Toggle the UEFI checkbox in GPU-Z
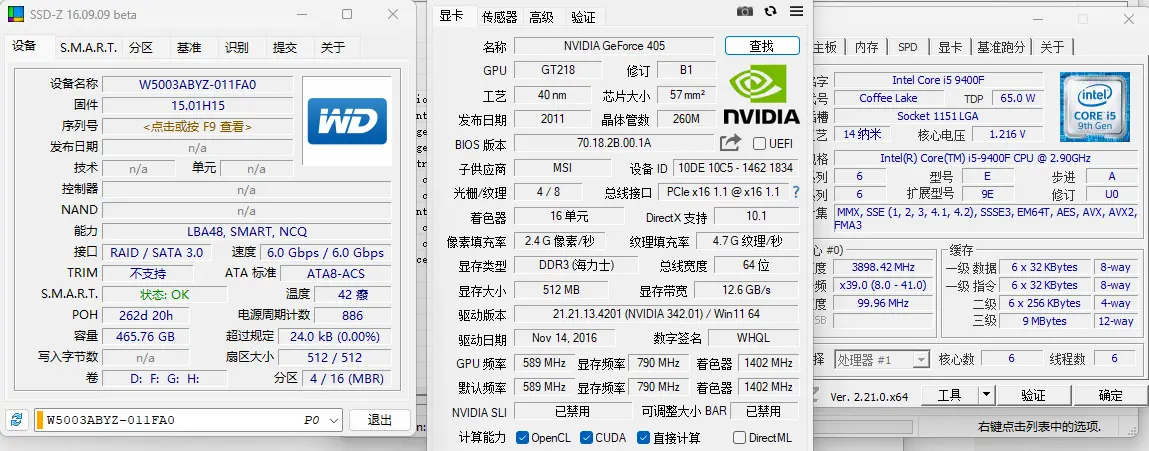 click(x=759, y=144)
